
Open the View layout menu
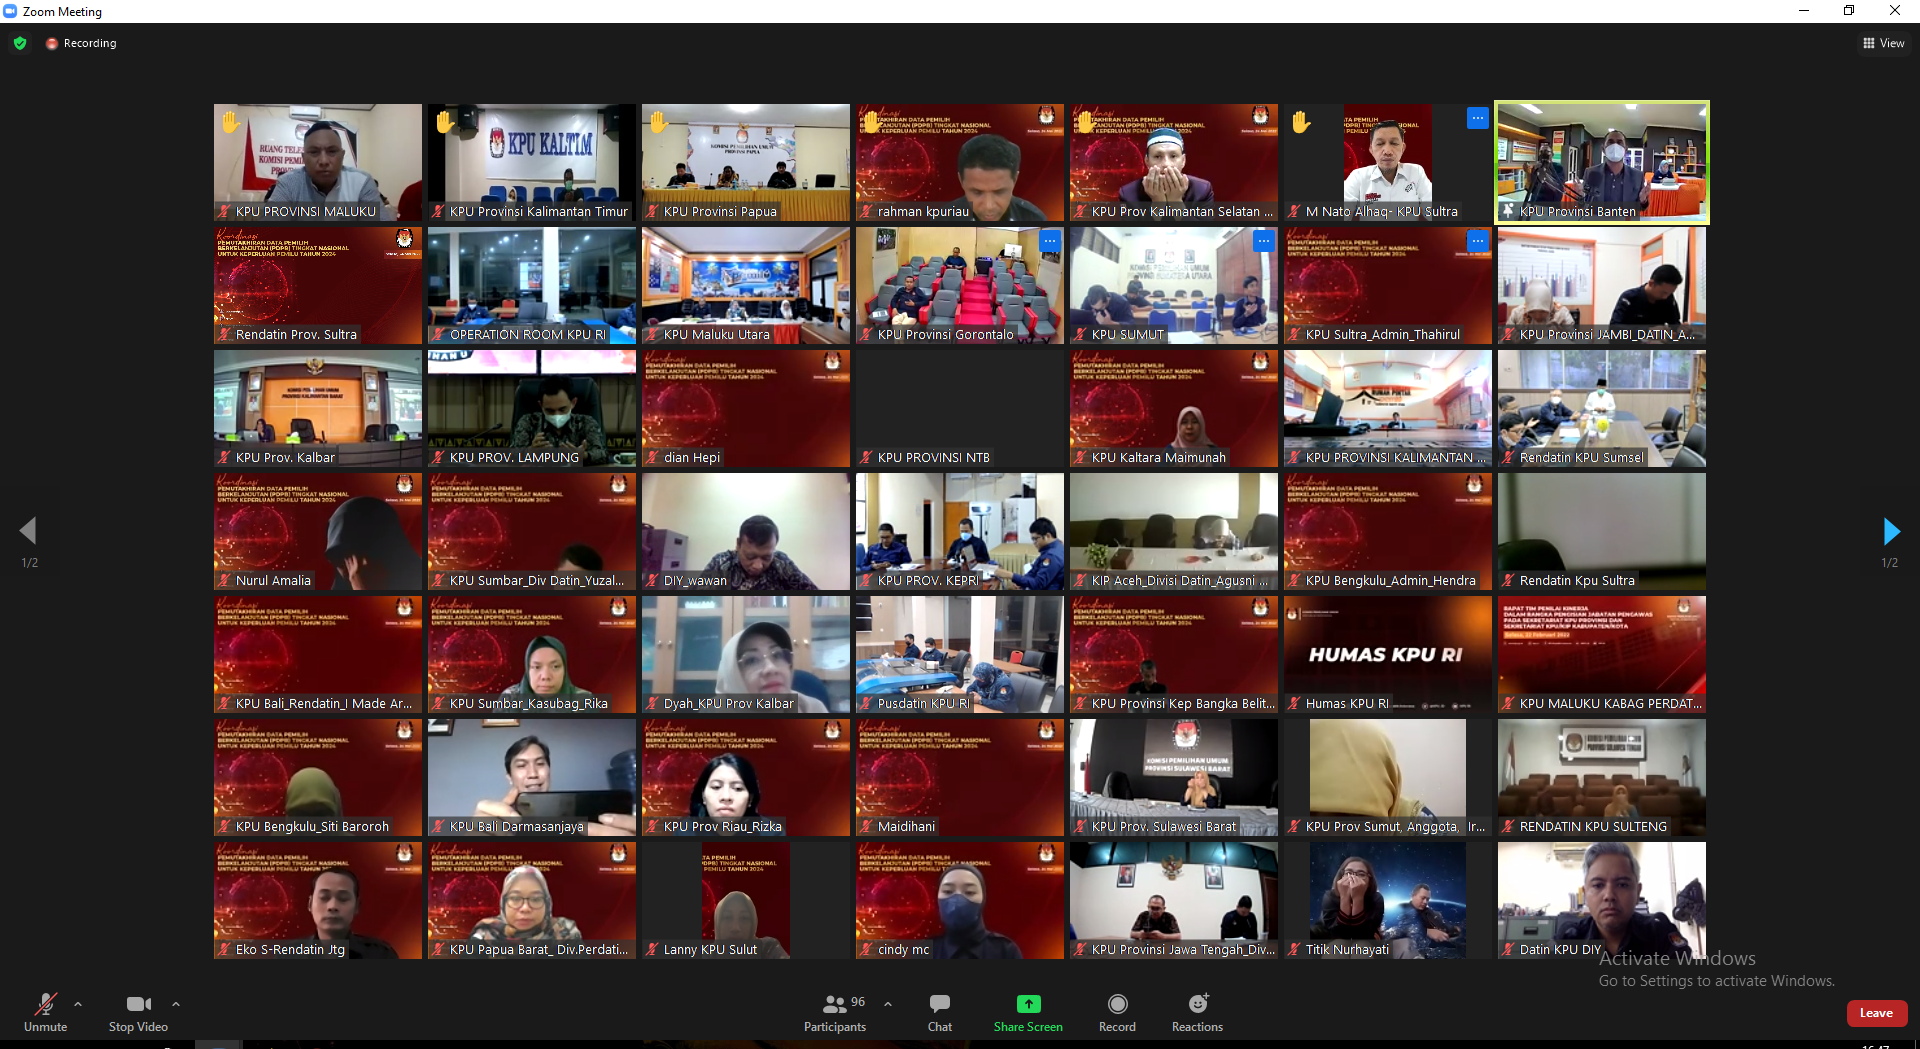coord(1883,43)
